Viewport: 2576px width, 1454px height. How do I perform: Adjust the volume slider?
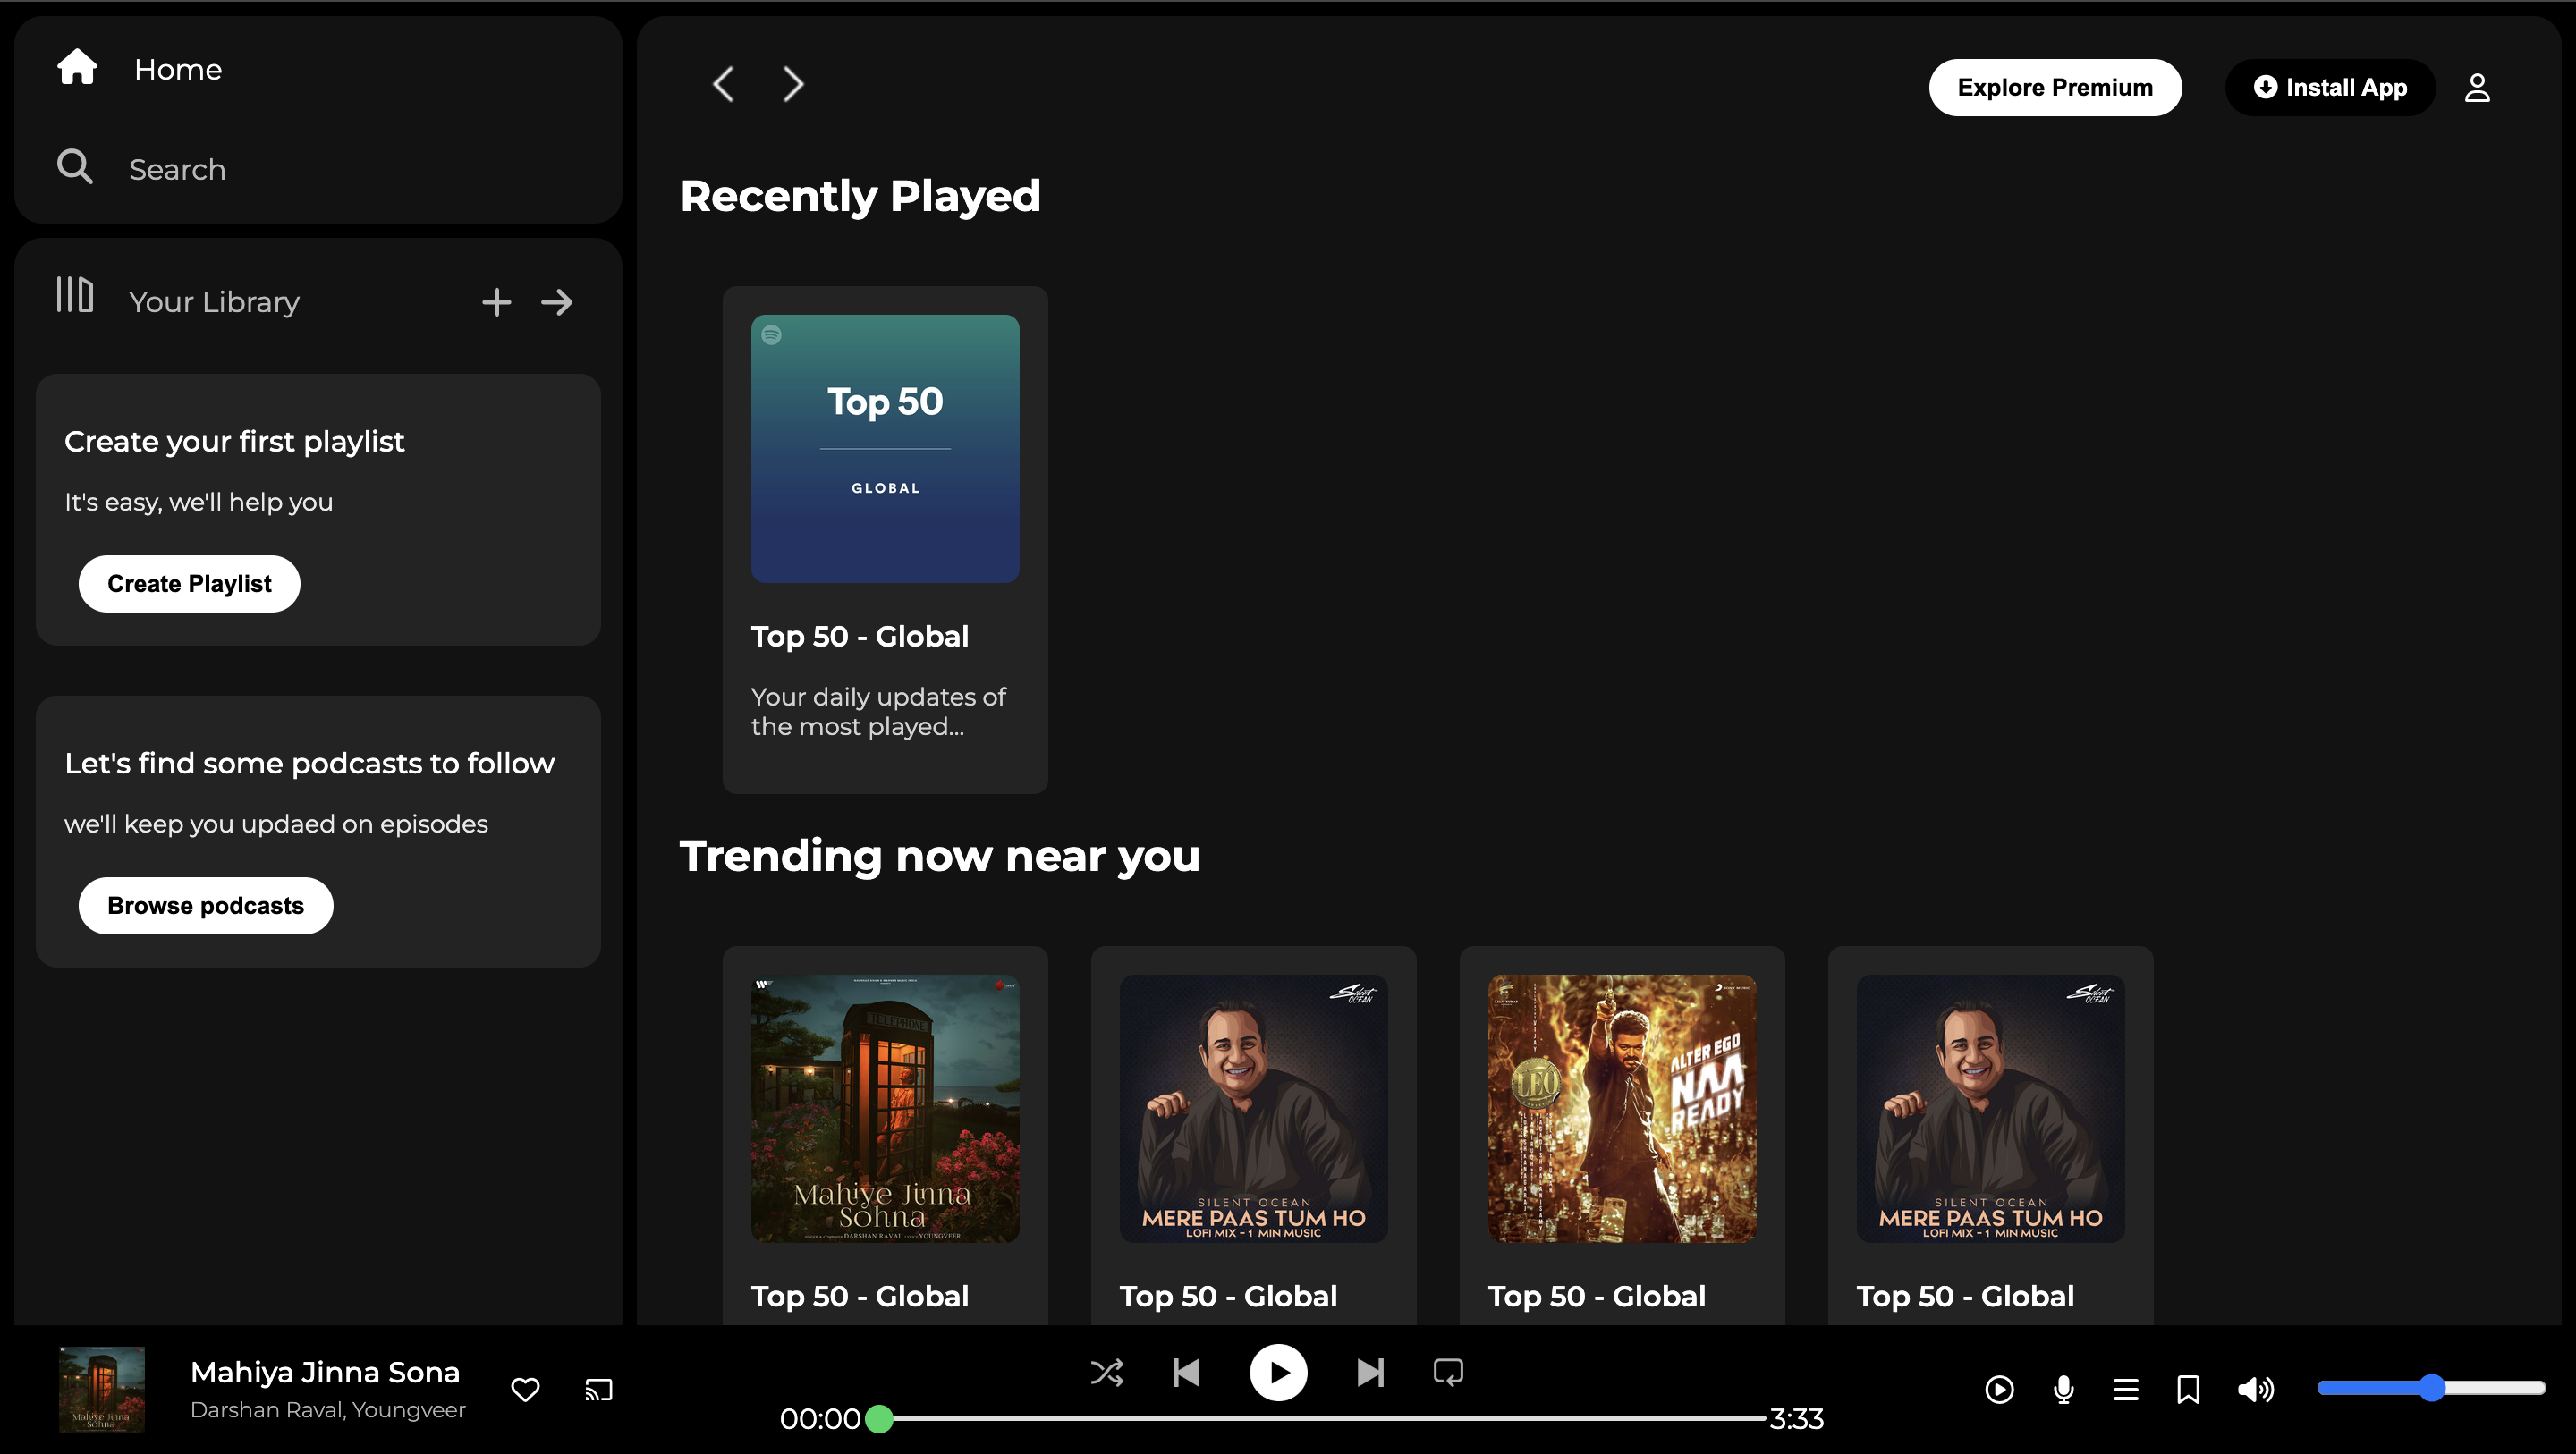2431,1388
